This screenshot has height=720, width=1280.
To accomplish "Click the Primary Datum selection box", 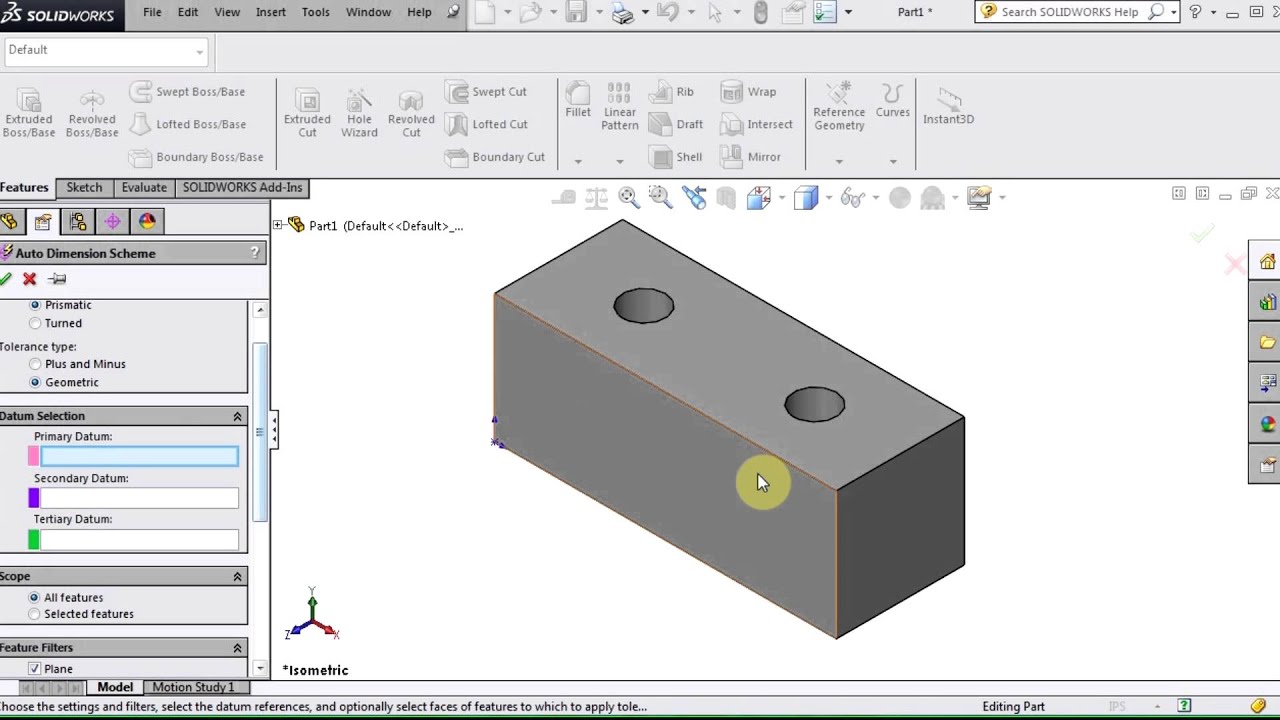I will click(139, 456).
